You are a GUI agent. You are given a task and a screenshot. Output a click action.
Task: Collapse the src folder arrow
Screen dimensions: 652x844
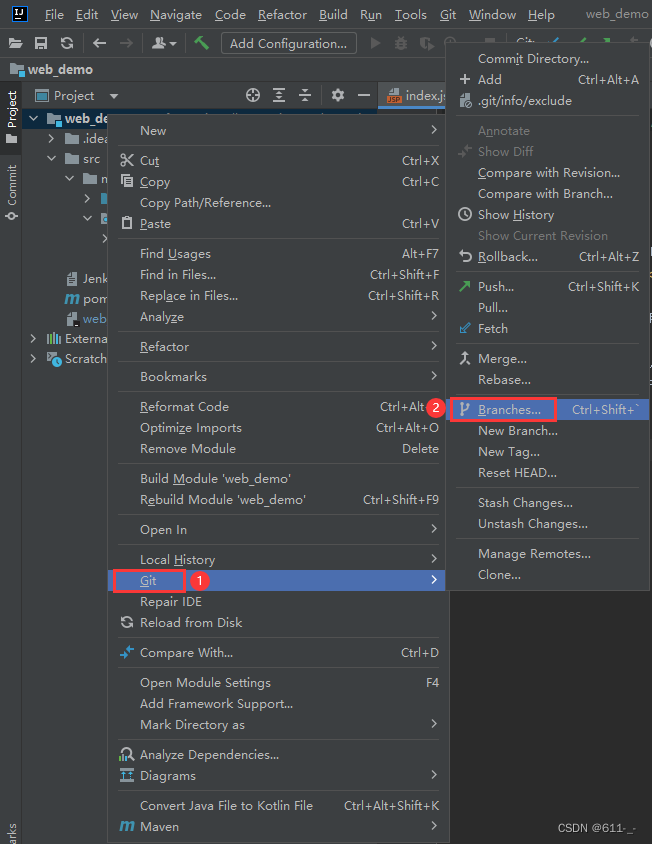coord(52,159)
